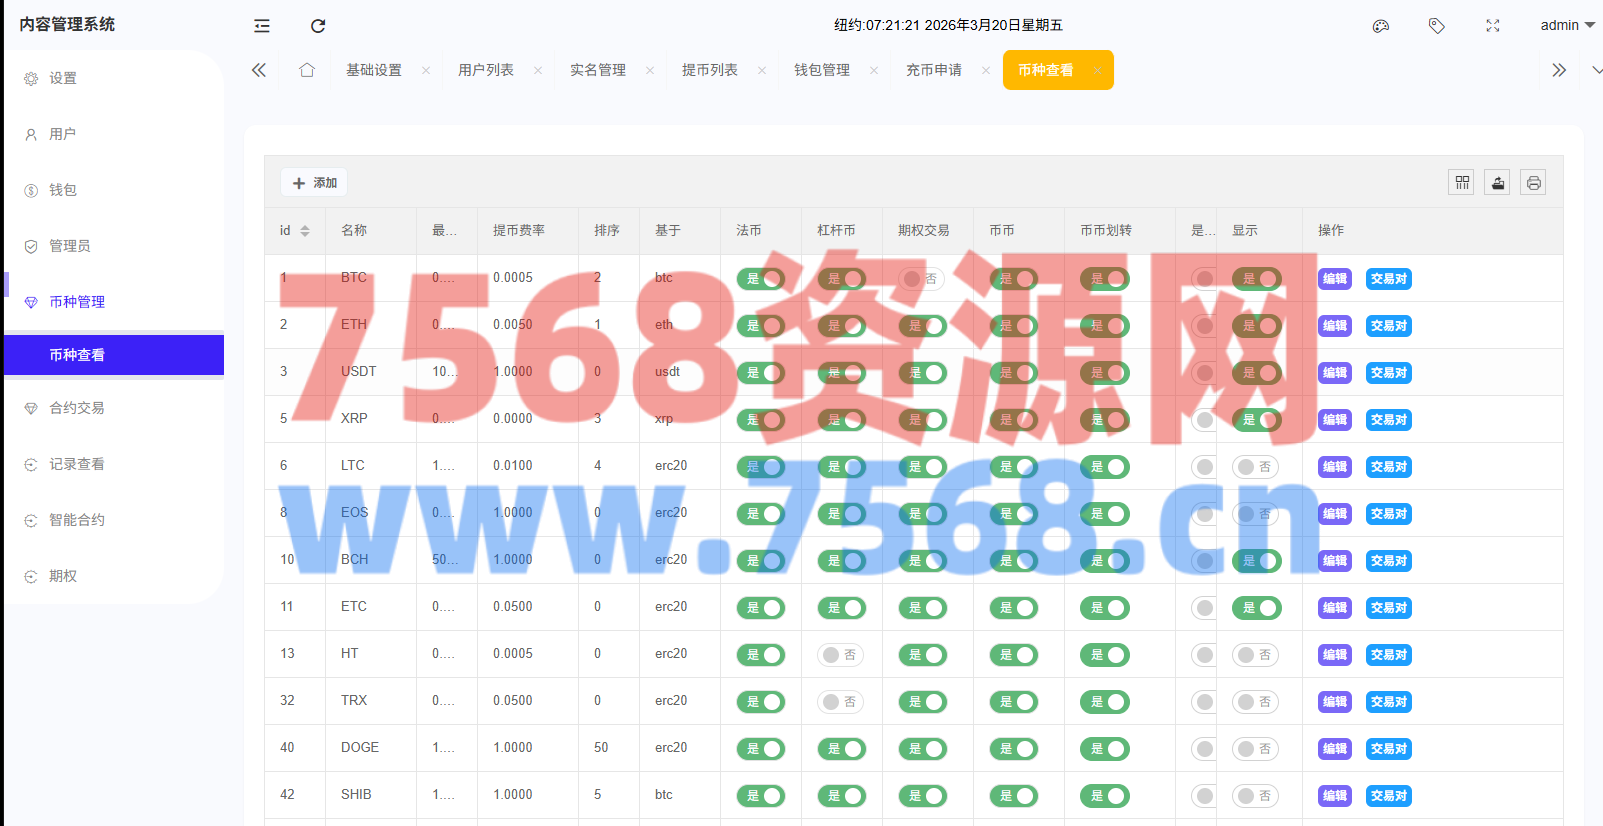Enter fullscreen mode via header icon
The width and height of the screenshot is (1603, 826).
click(1493, 26)
